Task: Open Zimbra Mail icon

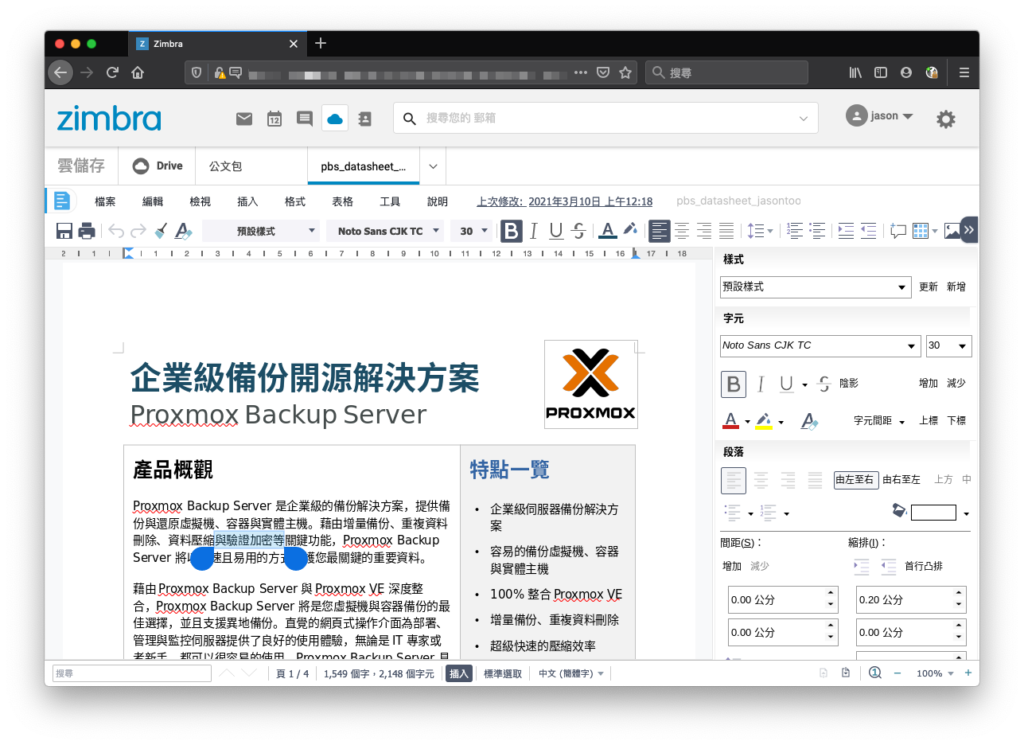Action: 244,119
